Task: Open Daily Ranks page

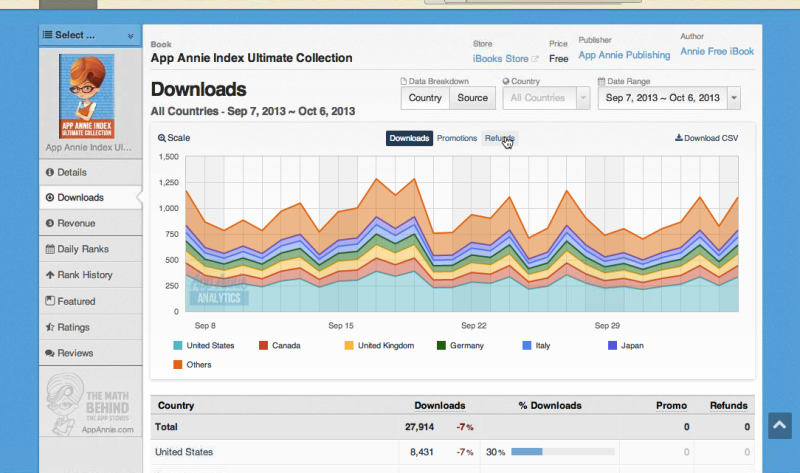Action: tap(90, 249)
